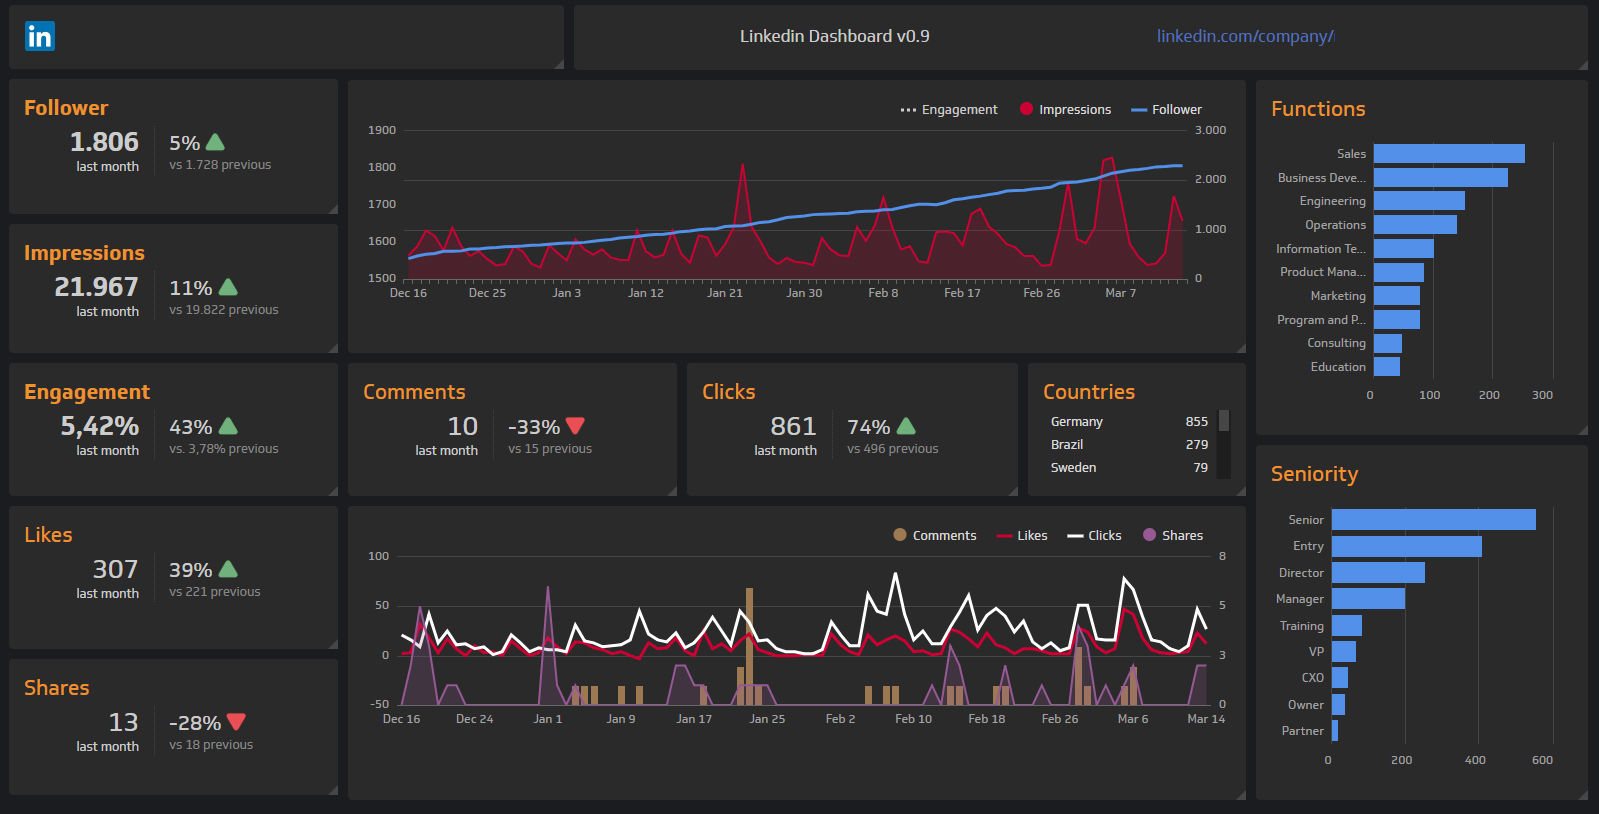This screenshot has height=814, width=1599.
Task: Select the Sales bar in Functions chart
Action: tap(1448, 154)
